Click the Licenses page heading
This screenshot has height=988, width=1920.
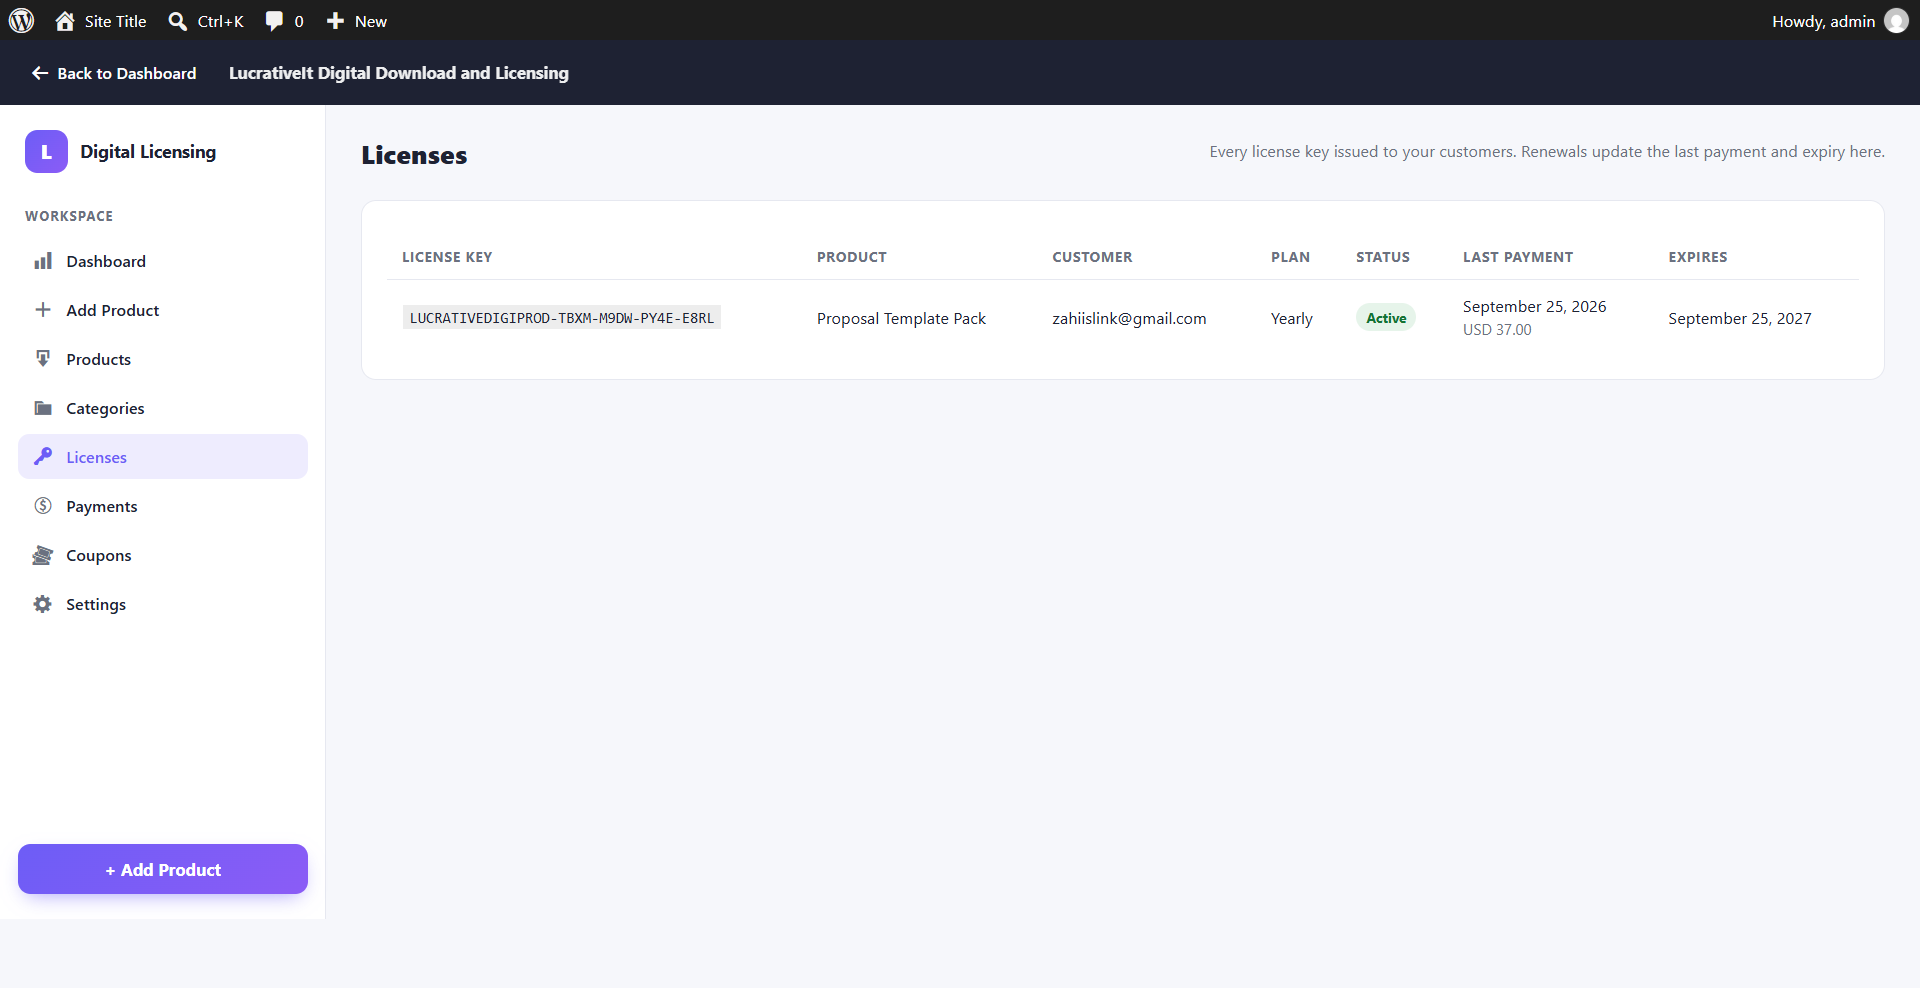414,155
